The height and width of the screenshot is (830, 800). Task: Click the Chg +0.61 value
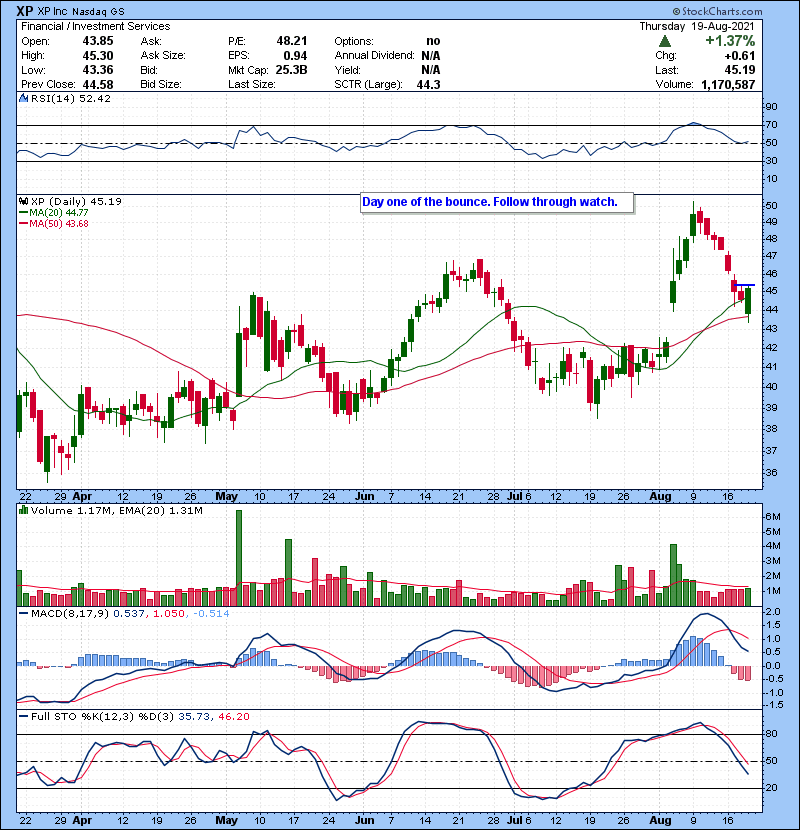pos(740,56)
